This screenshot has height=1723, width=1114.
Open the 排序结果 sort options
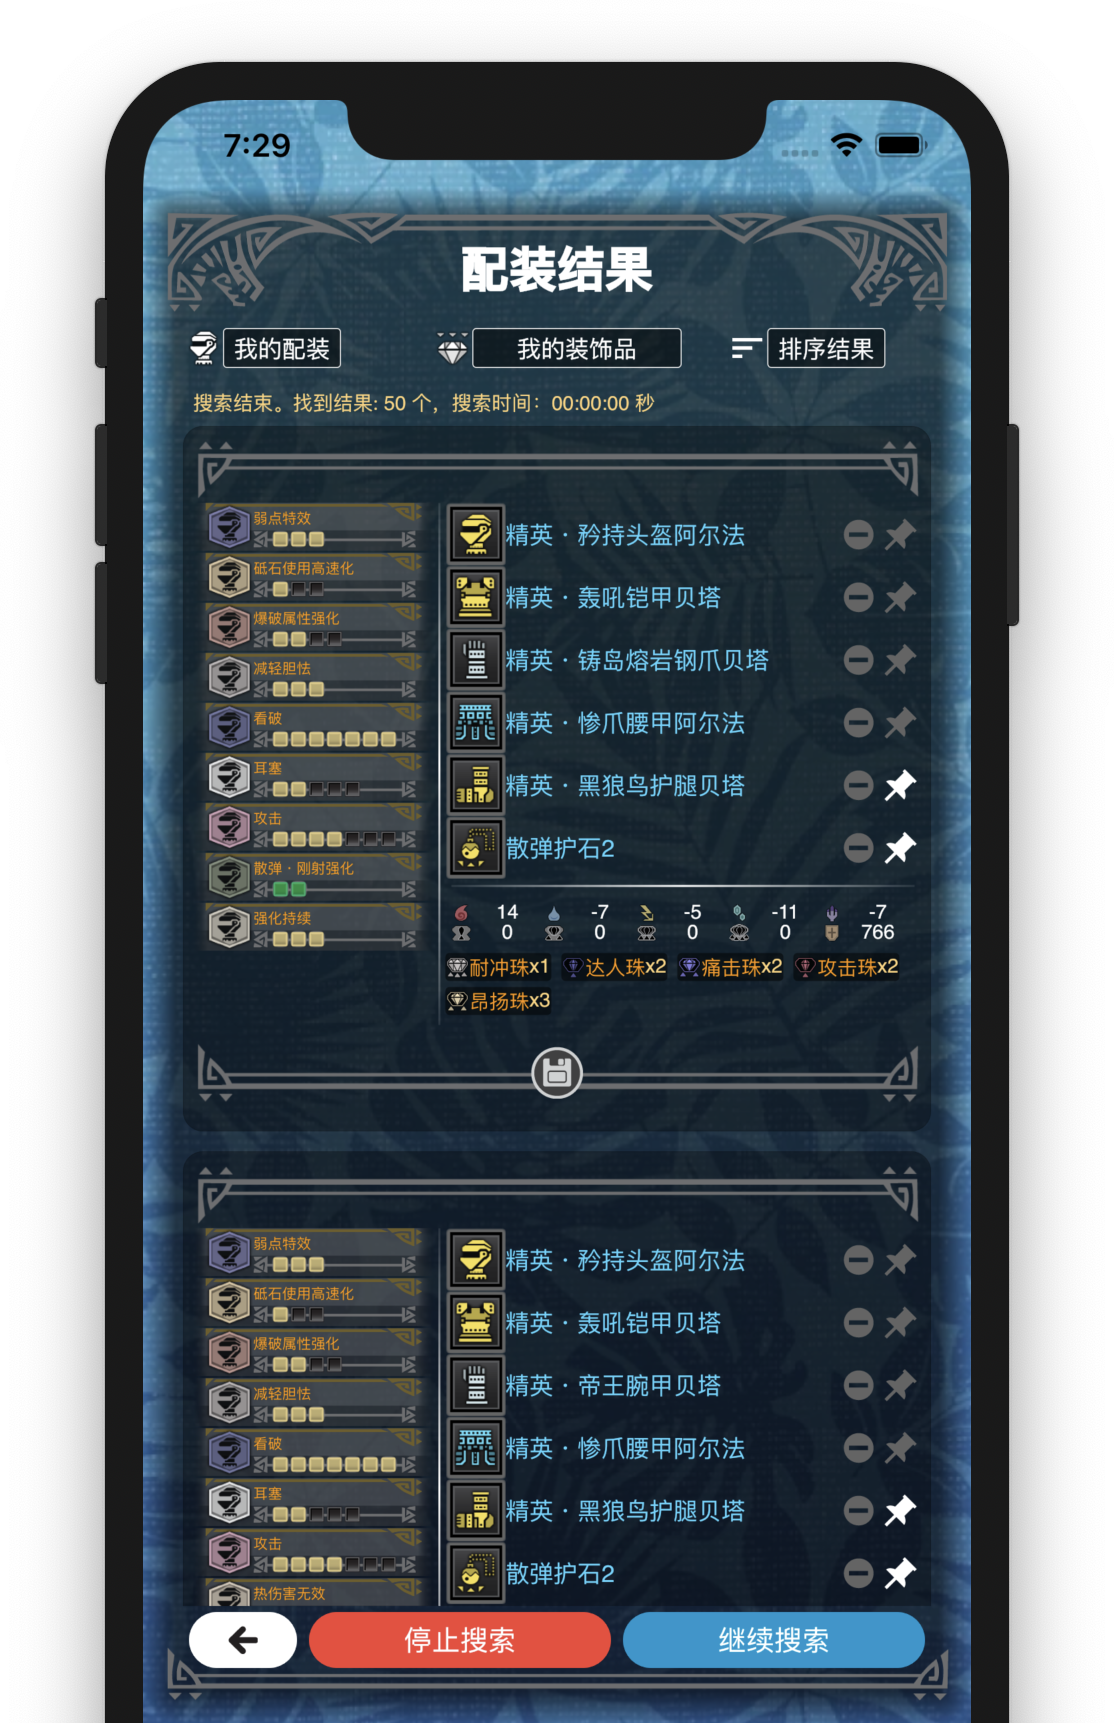click(825, 348)
